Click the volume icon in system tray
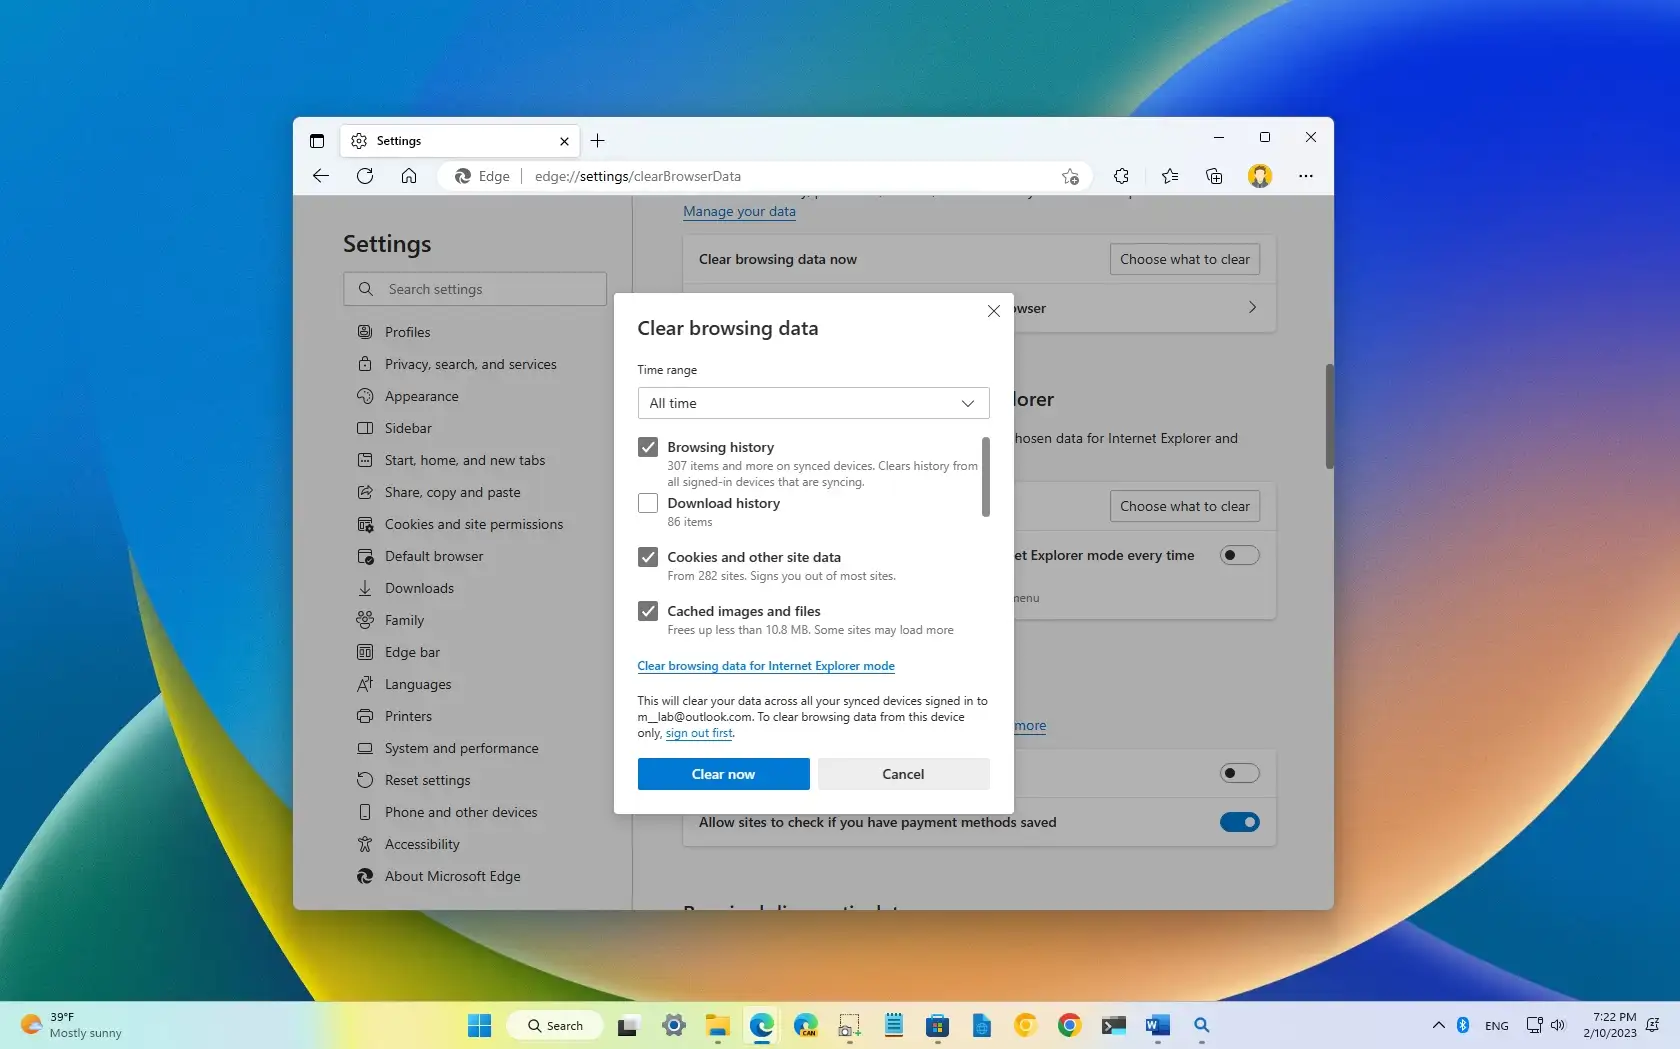 1558,1025
